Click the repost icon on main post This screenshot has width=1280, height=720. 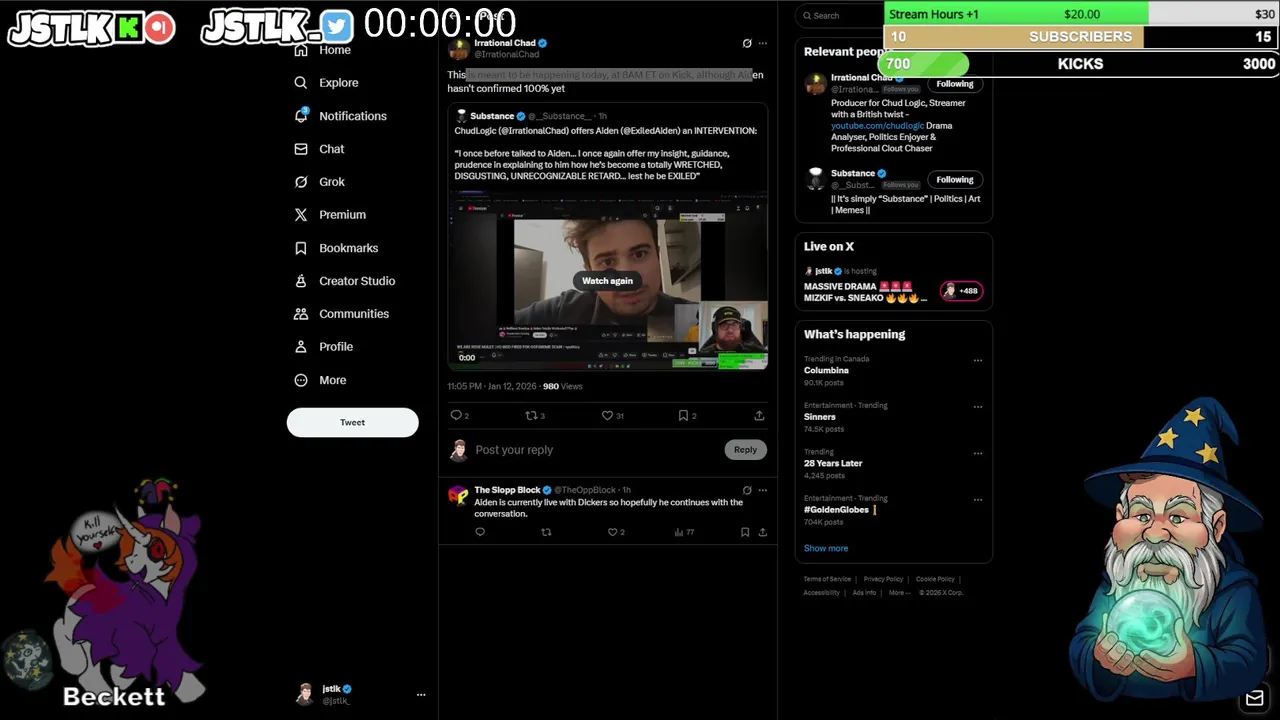[x=531, y=415]
